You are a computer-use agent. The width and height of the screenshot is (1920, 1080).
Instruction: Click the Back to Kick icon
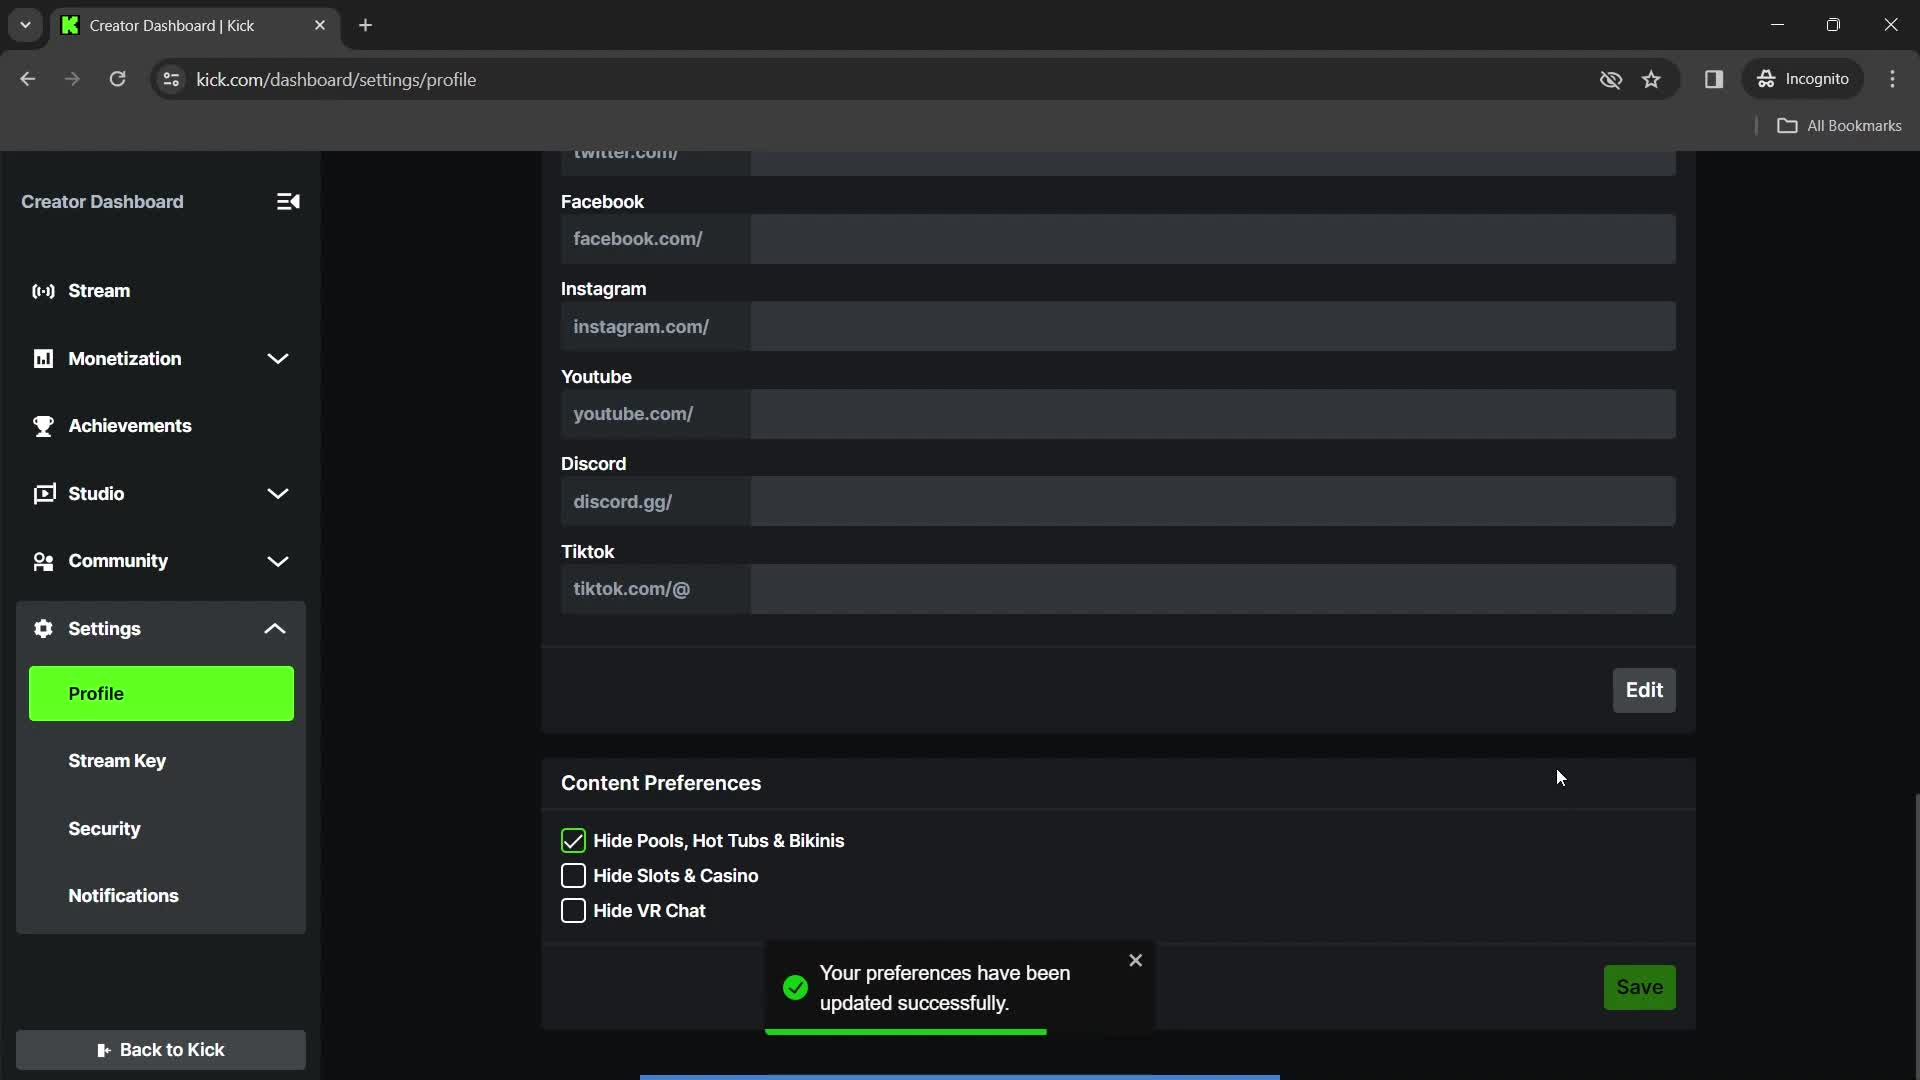104,1050
